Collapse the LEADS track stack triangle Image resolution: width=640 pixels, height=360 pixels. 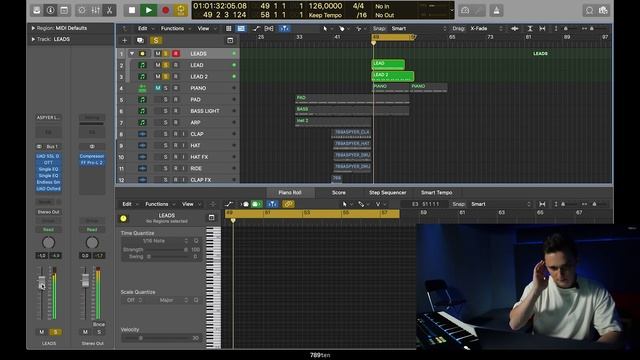pyautogui.click(x=132, y=53)
